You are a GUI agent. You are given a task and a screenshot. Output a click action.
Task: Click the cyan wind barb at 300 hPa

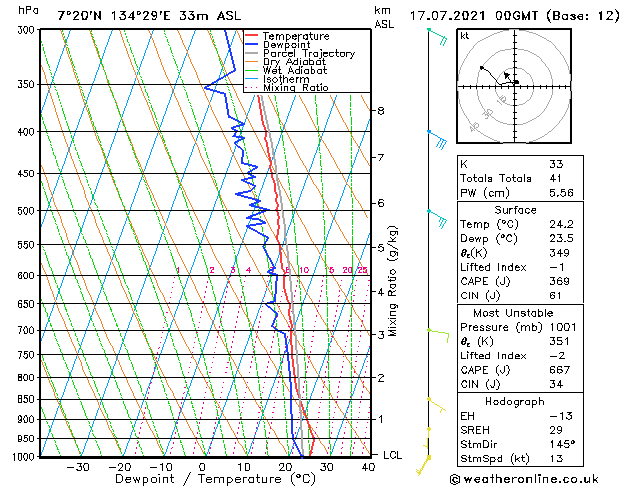(438, 36)
